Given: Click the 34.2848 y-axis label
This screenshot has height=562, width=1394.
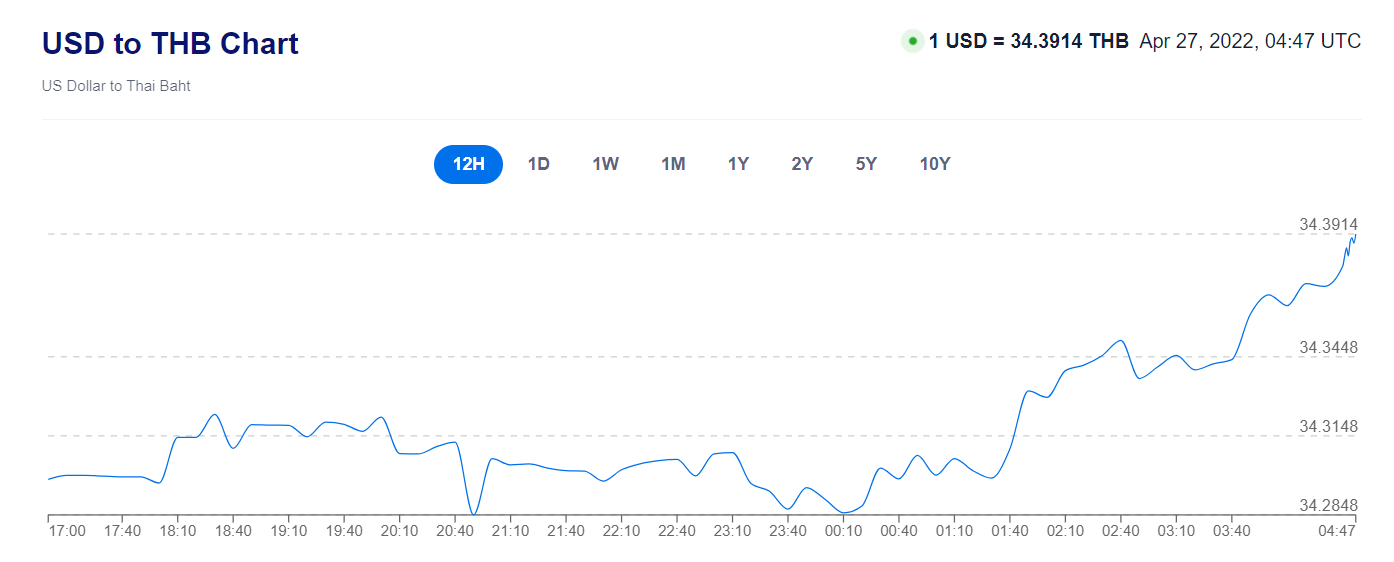Looking at the screenshot, I should [x=1328, y=505].
